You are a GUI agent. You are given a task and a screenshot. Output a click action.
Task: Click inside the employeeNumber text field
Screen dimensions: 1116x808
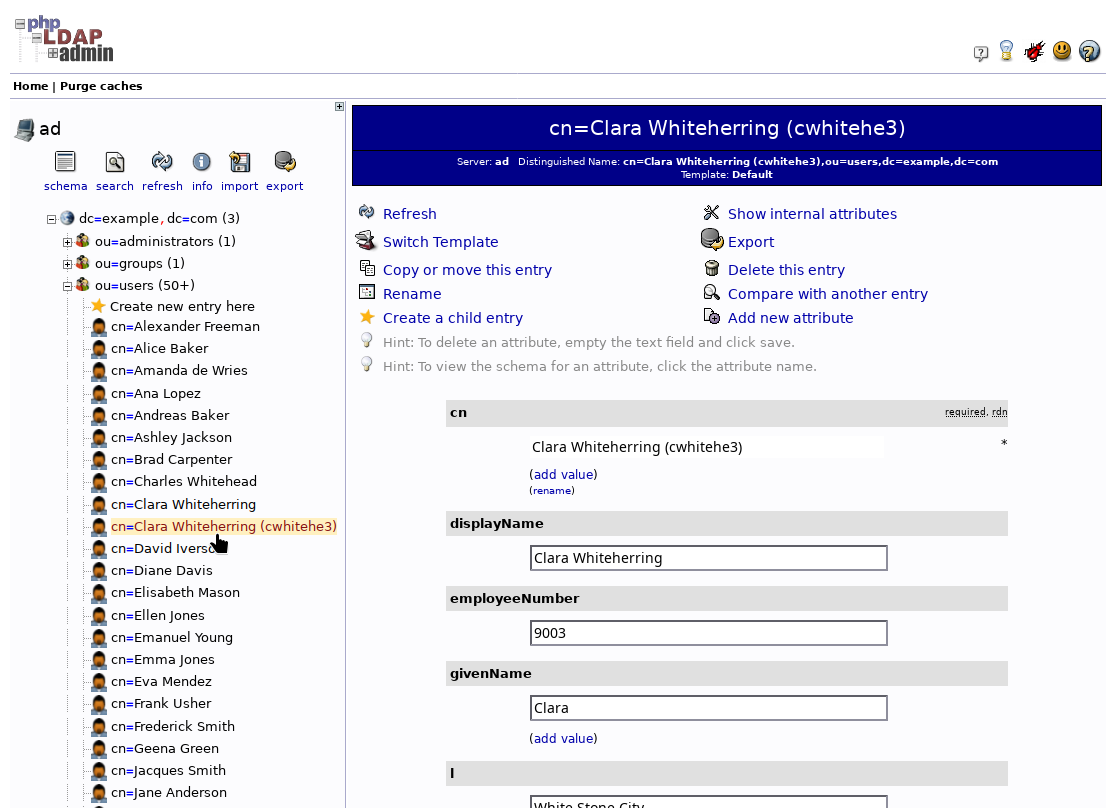(707, 632)
